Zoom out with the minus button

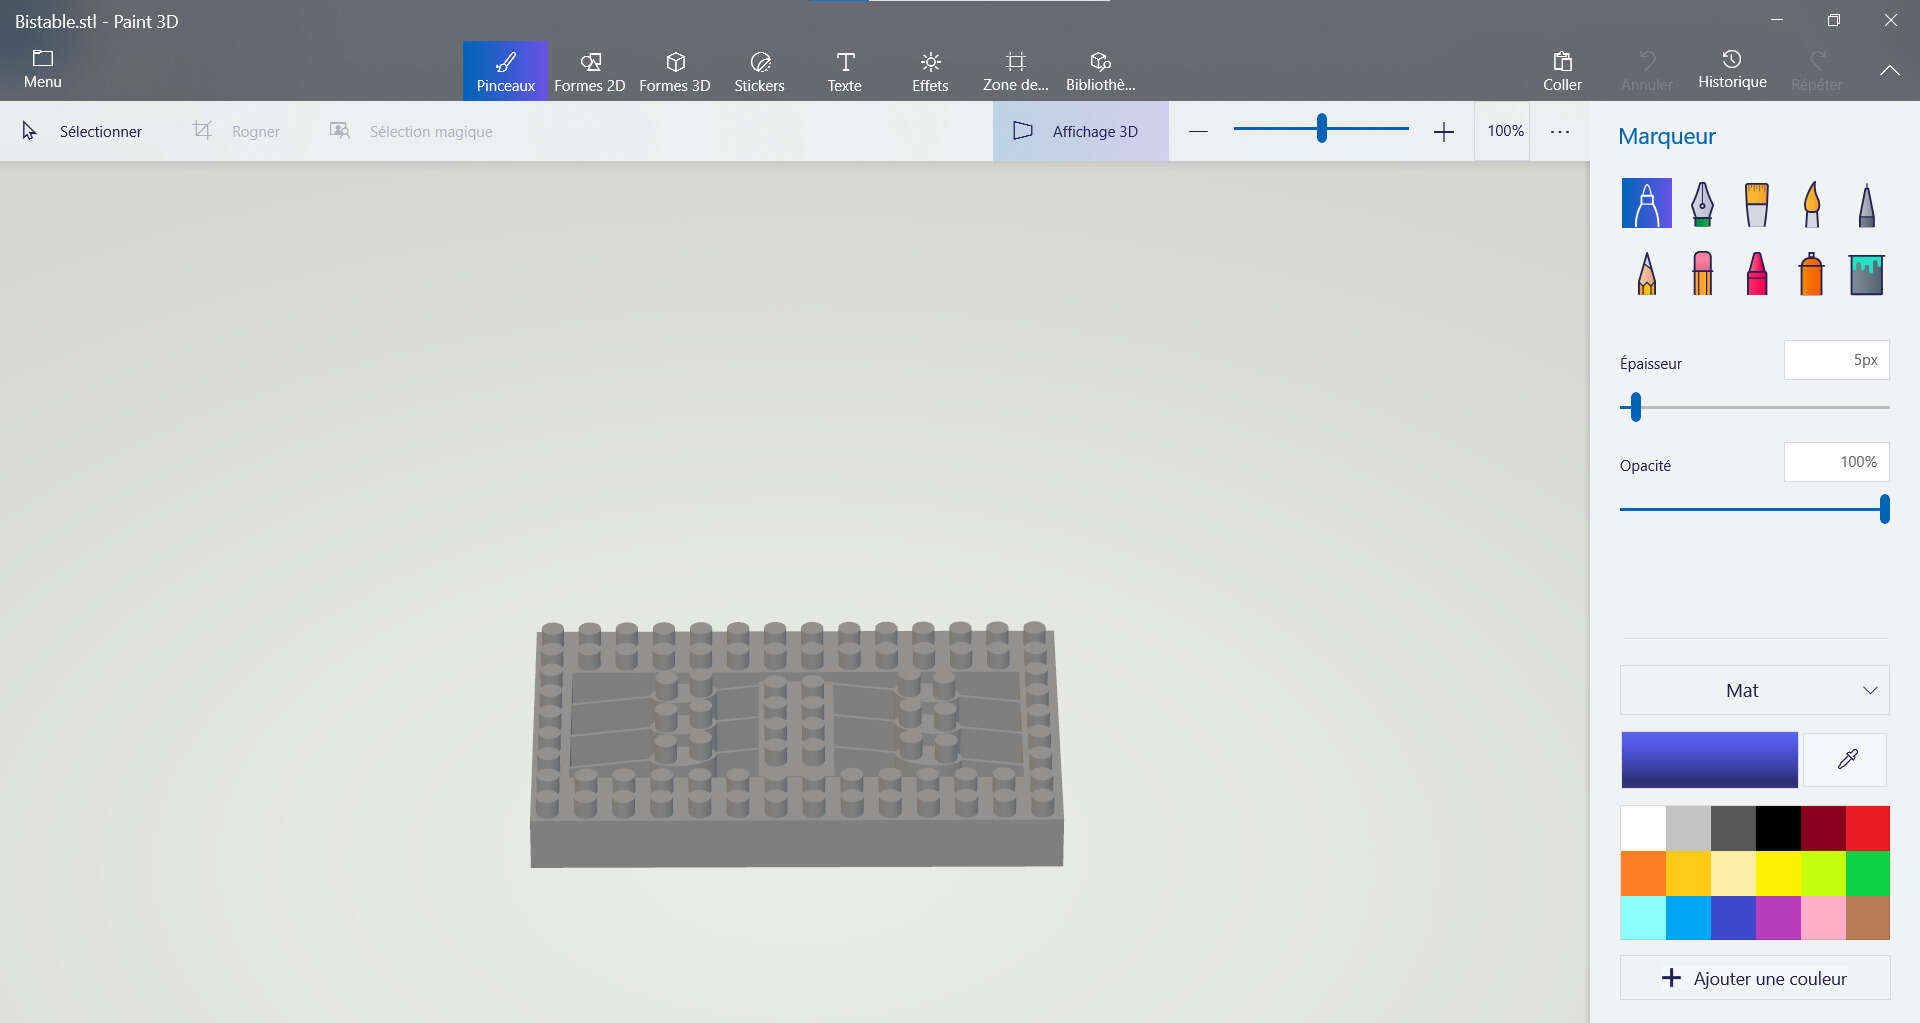(x=1198, y=131)
